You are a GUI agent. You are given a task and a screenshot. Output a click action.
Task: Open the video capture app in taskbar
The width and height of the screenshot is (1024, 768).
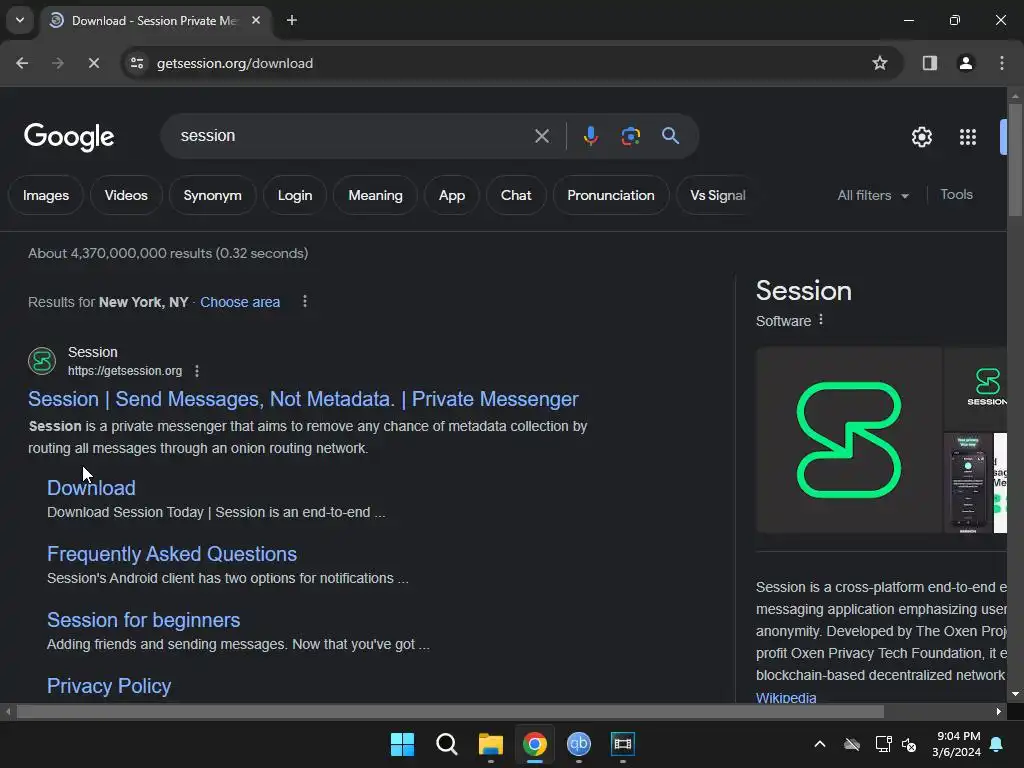(623, 744)
